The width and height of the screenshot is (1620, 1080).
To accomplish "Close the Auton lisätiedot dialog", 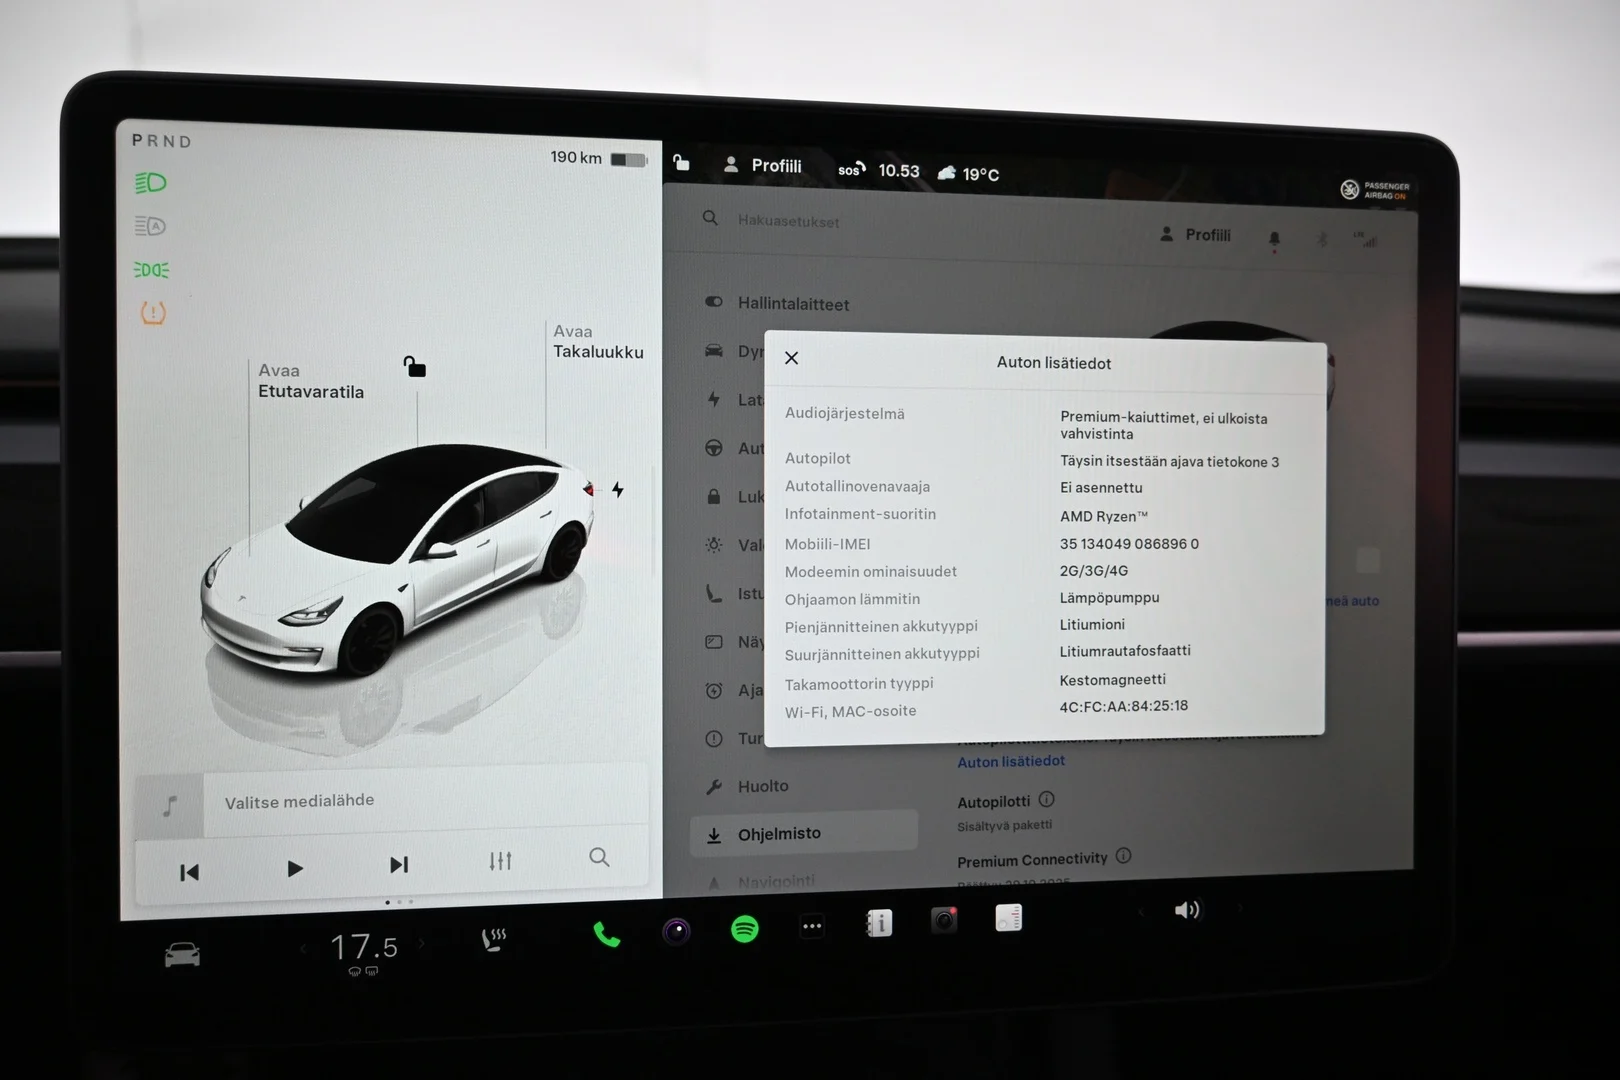I will point(791,358).
